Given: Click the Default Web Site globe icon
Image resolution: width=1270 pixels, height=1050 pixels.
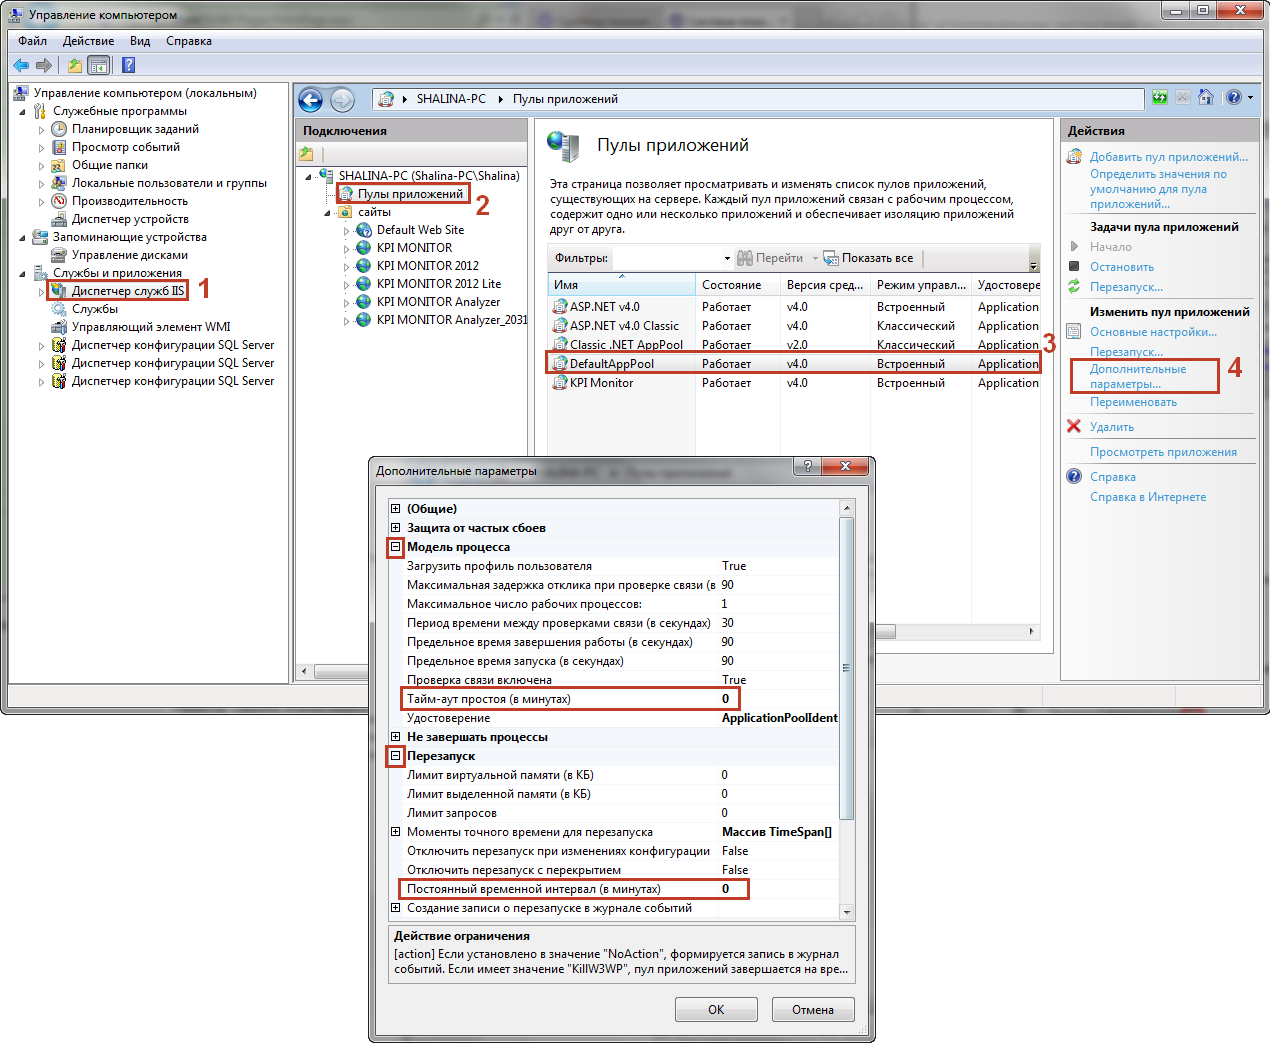Looking at the screenshot, I should (364, 230).
